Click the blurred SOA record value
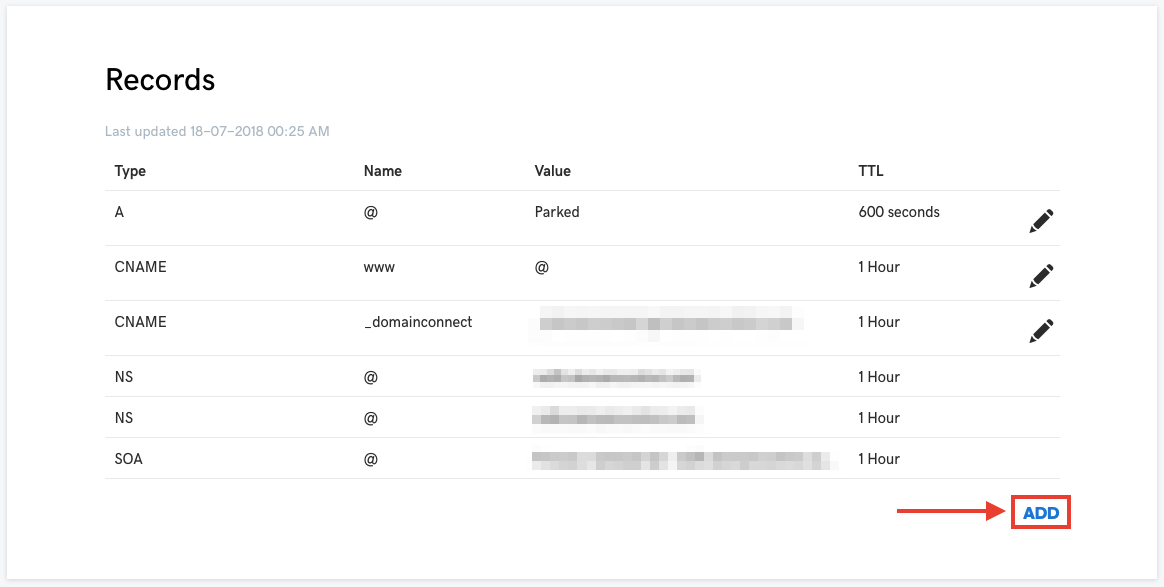The height and width of the screenshot is (587, 1164). tap(682, 460)
